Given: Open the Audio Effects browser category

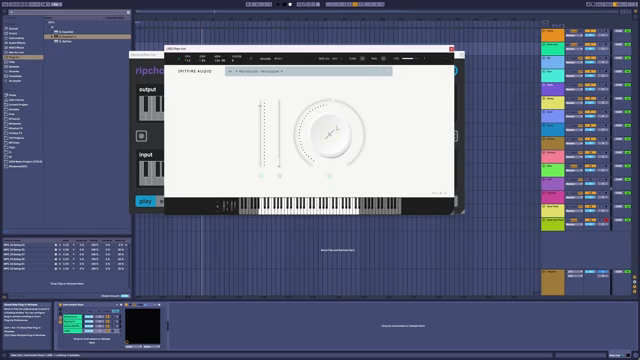Looking at the screenshot, I should (17, 43).
